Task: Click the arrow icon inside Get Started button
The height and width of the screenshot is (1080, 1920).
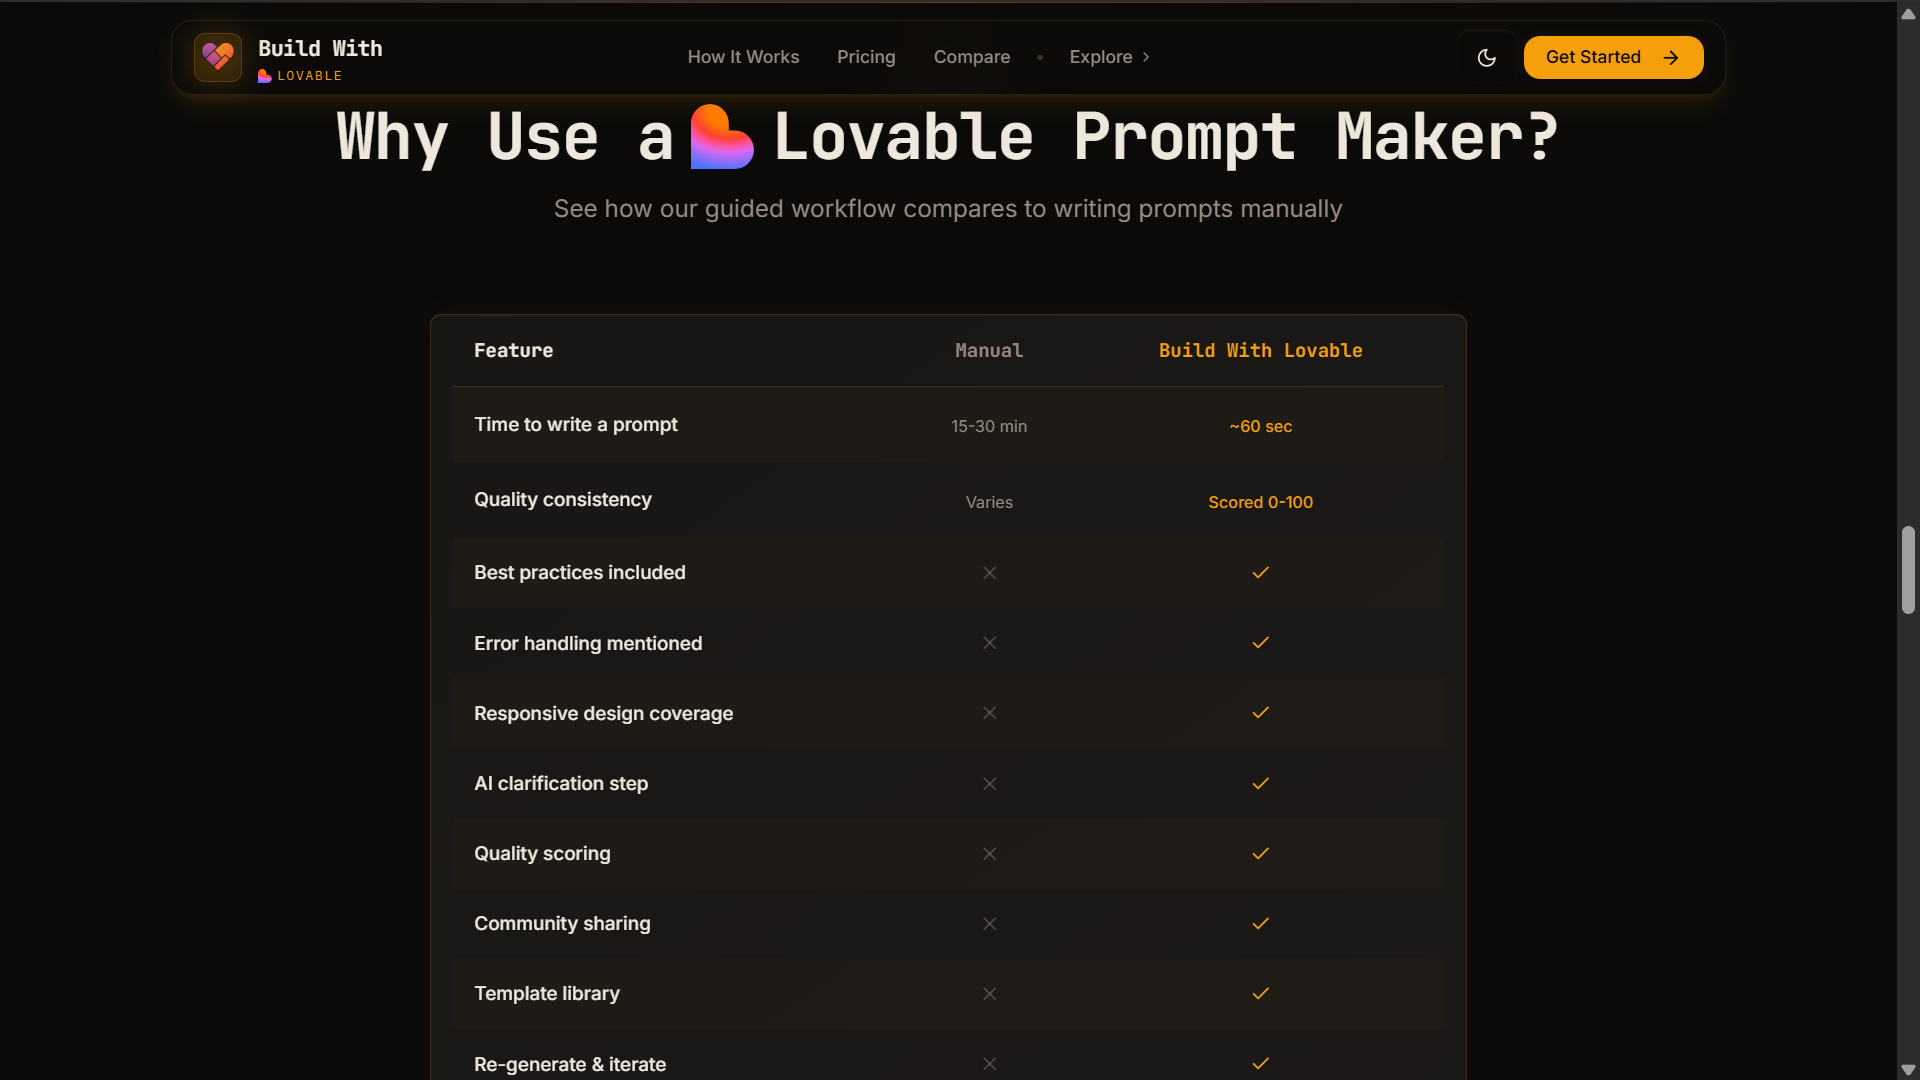Action: coord(1671,58)
